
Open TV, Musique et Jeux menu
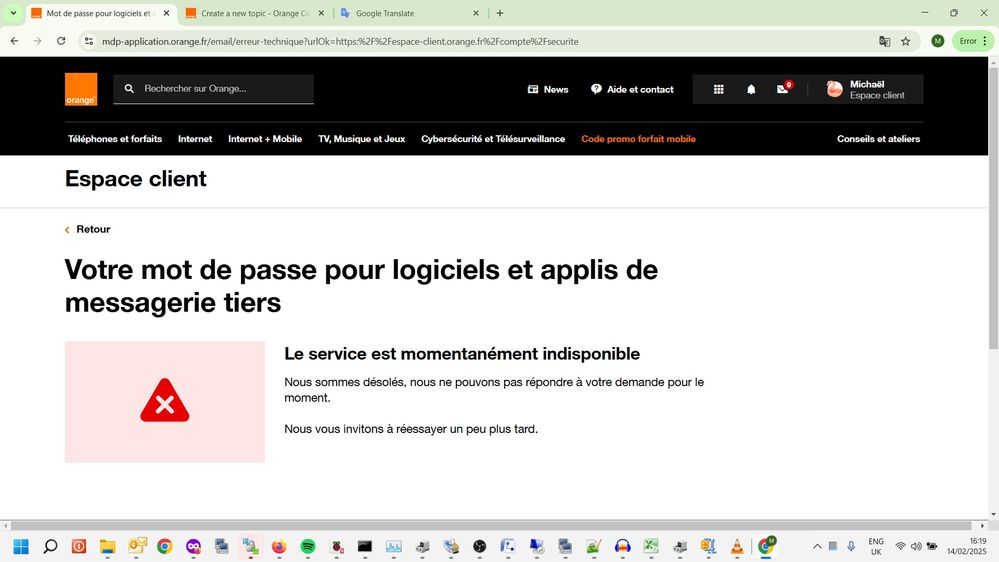tap(362, 139)
